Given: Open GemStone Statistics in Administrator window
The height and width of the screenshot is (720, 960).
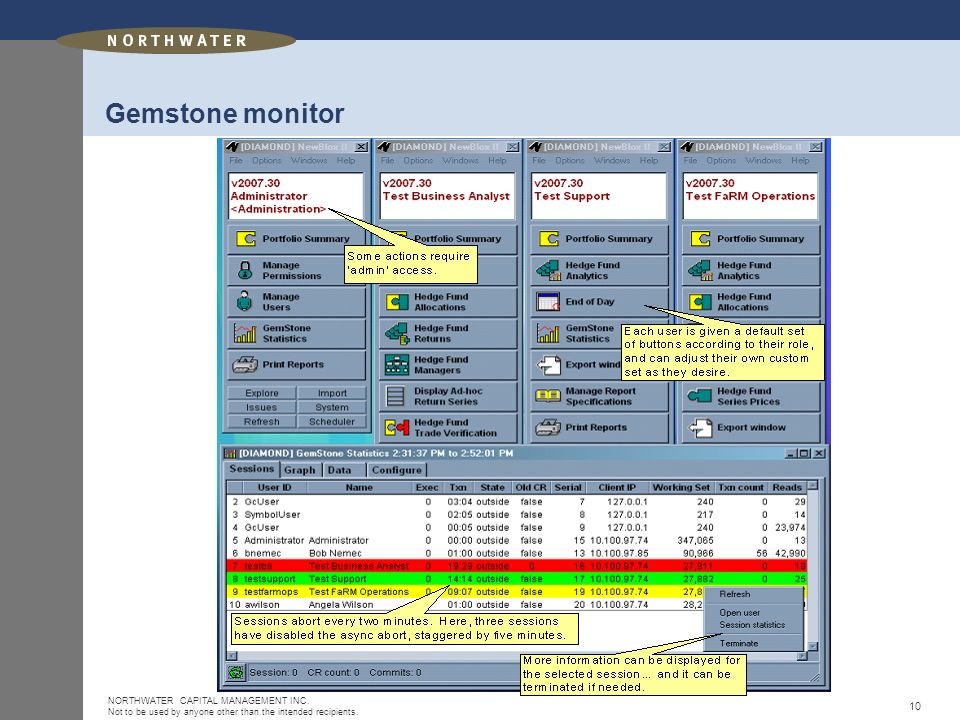Looking at the screenshot, I should (x=296, y=333).
